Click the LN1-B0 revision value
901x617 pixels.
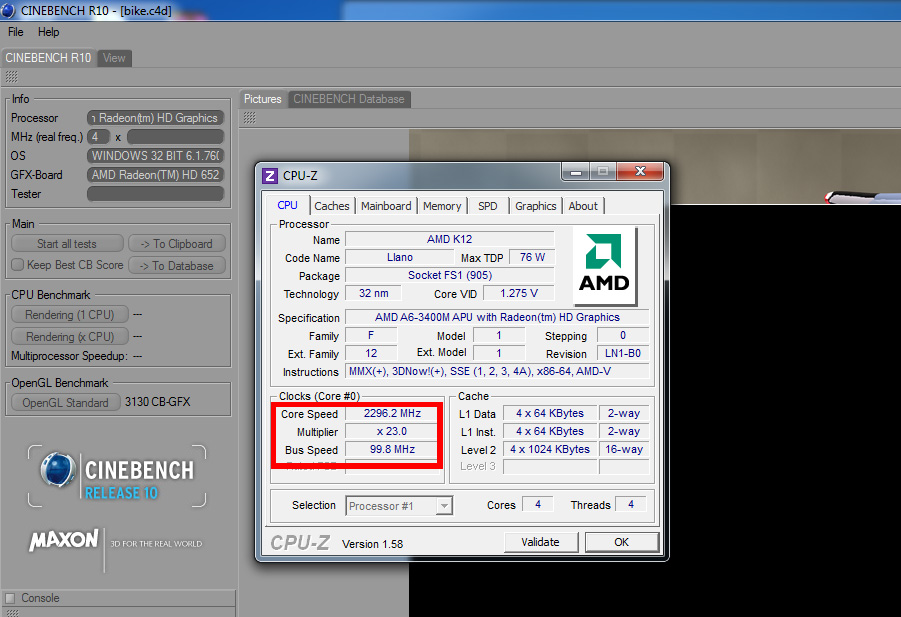tap(623, 353)
